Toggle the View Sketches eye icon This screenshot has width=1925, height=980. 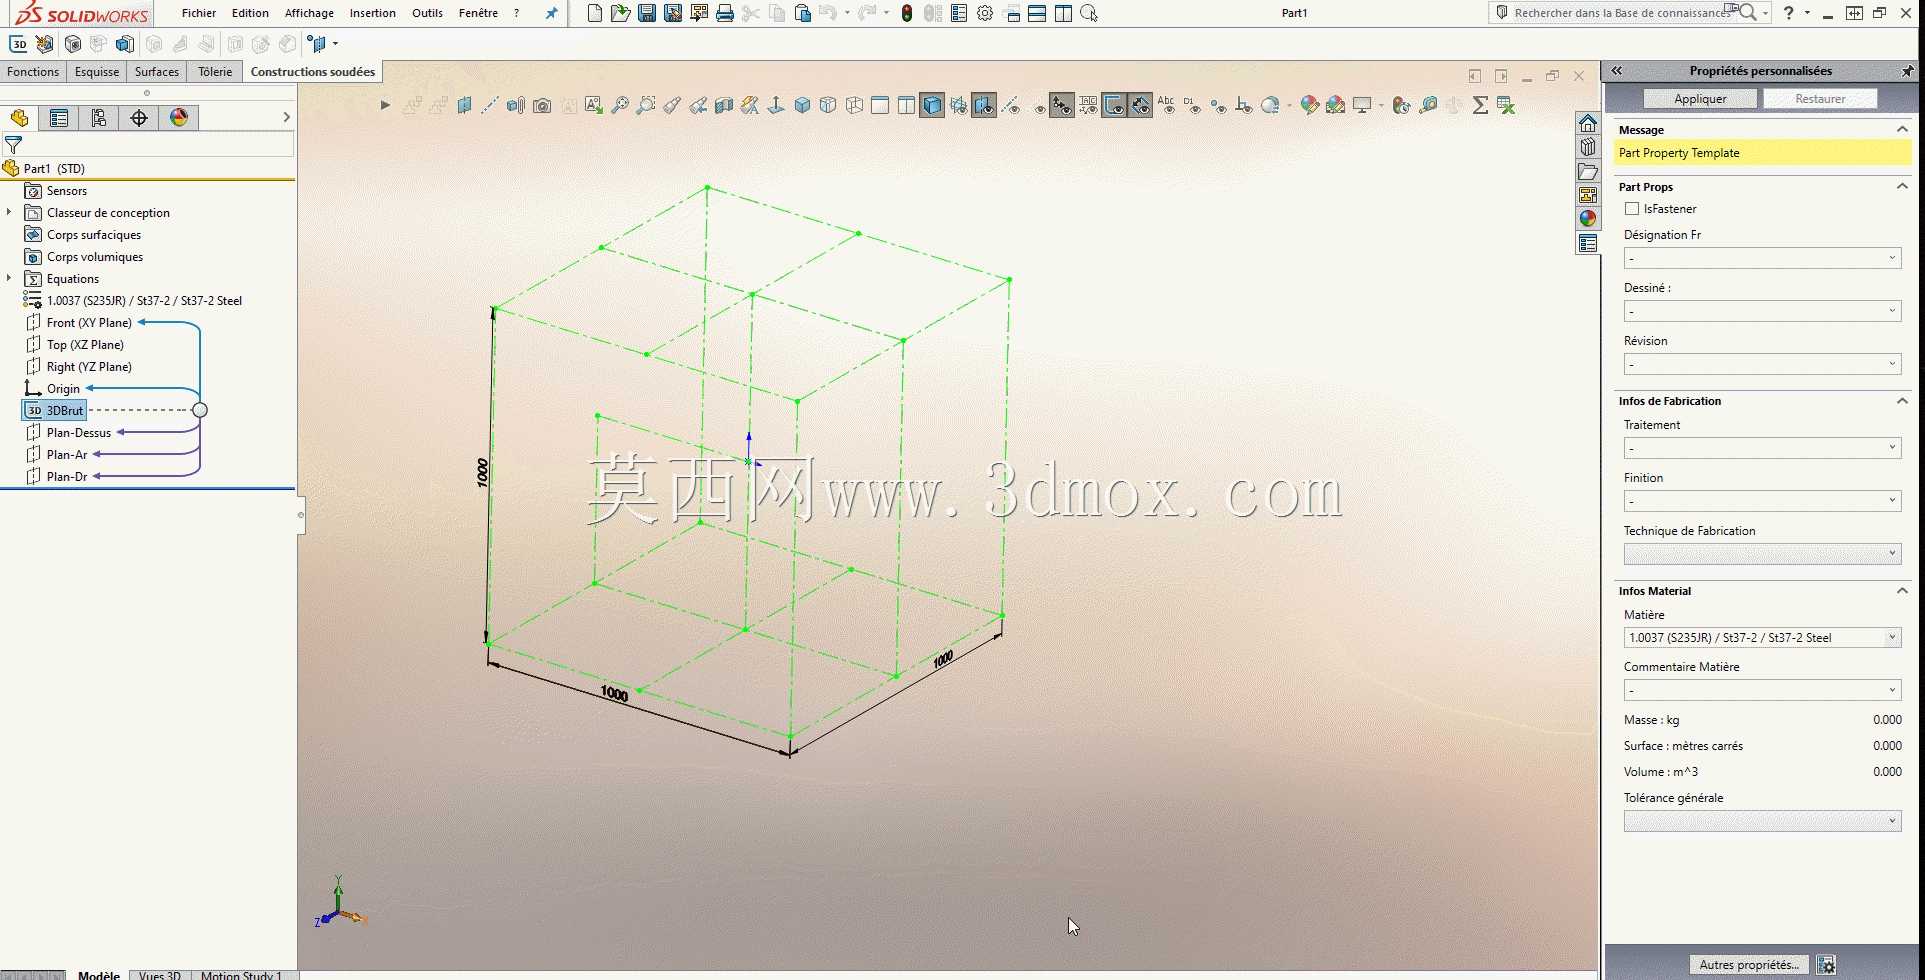1114,105
